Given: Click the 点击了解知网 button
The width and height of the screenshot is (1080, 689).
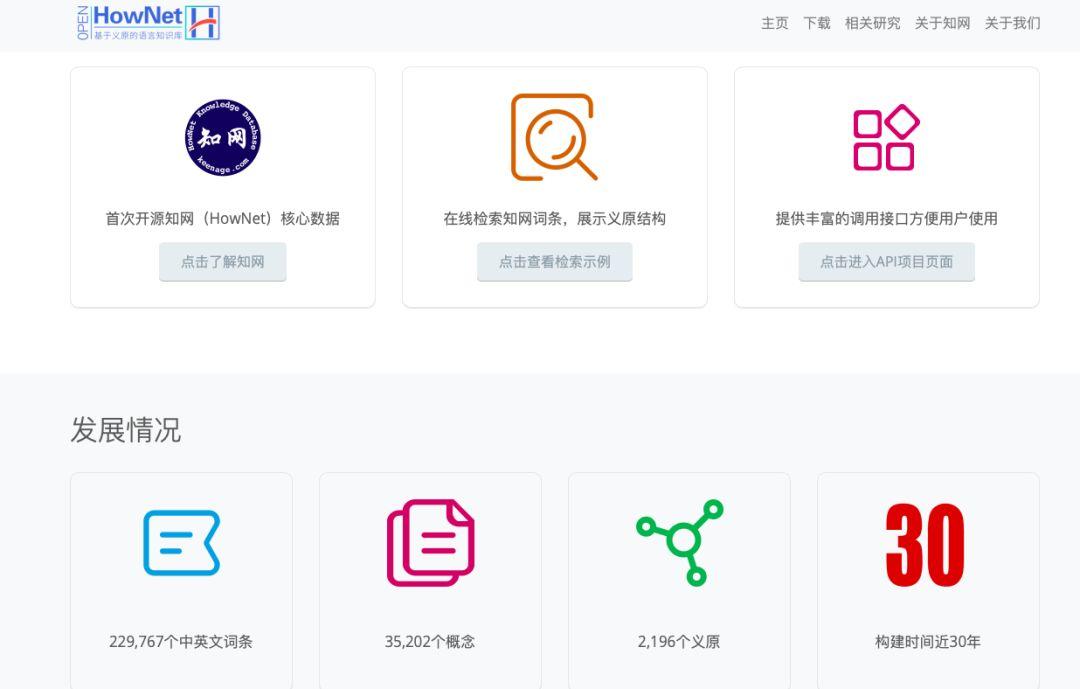Looking at the screenshot, I should point(222,262).
